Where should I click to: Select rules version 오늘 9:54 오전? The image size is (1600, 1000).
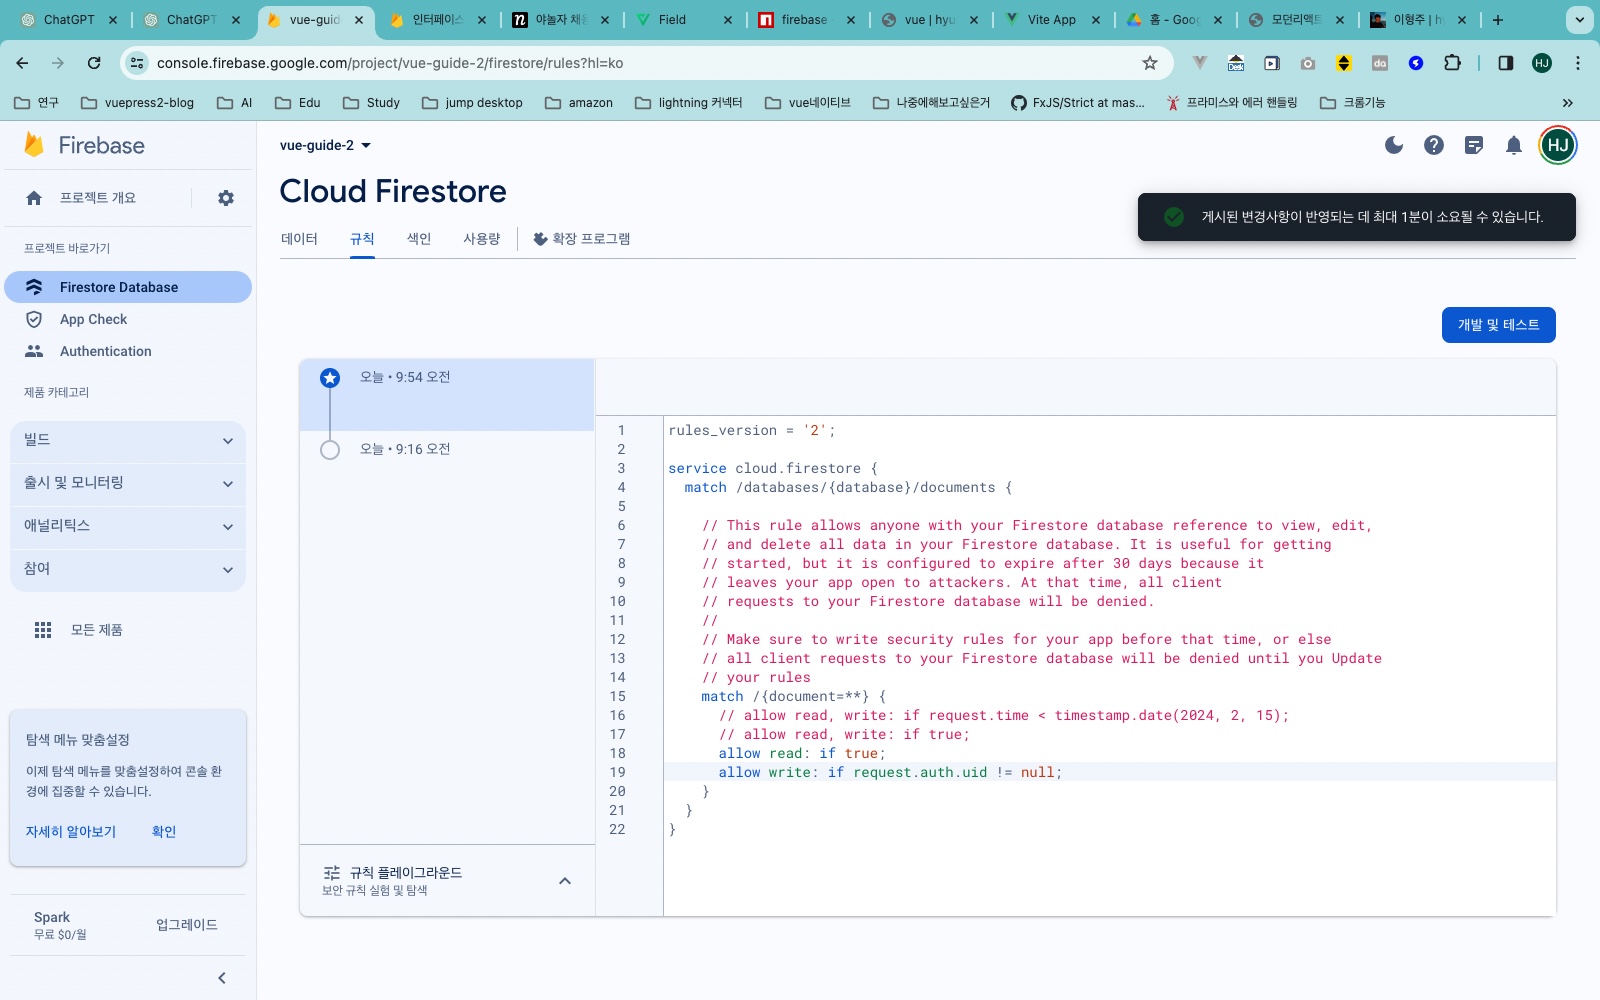click(447, 395)
